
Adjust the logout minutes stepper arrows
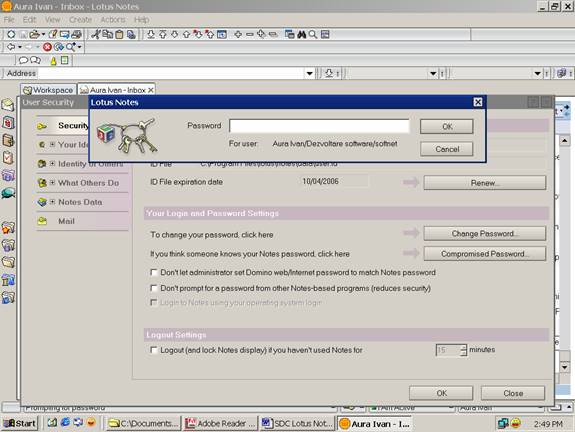(464, 350)
